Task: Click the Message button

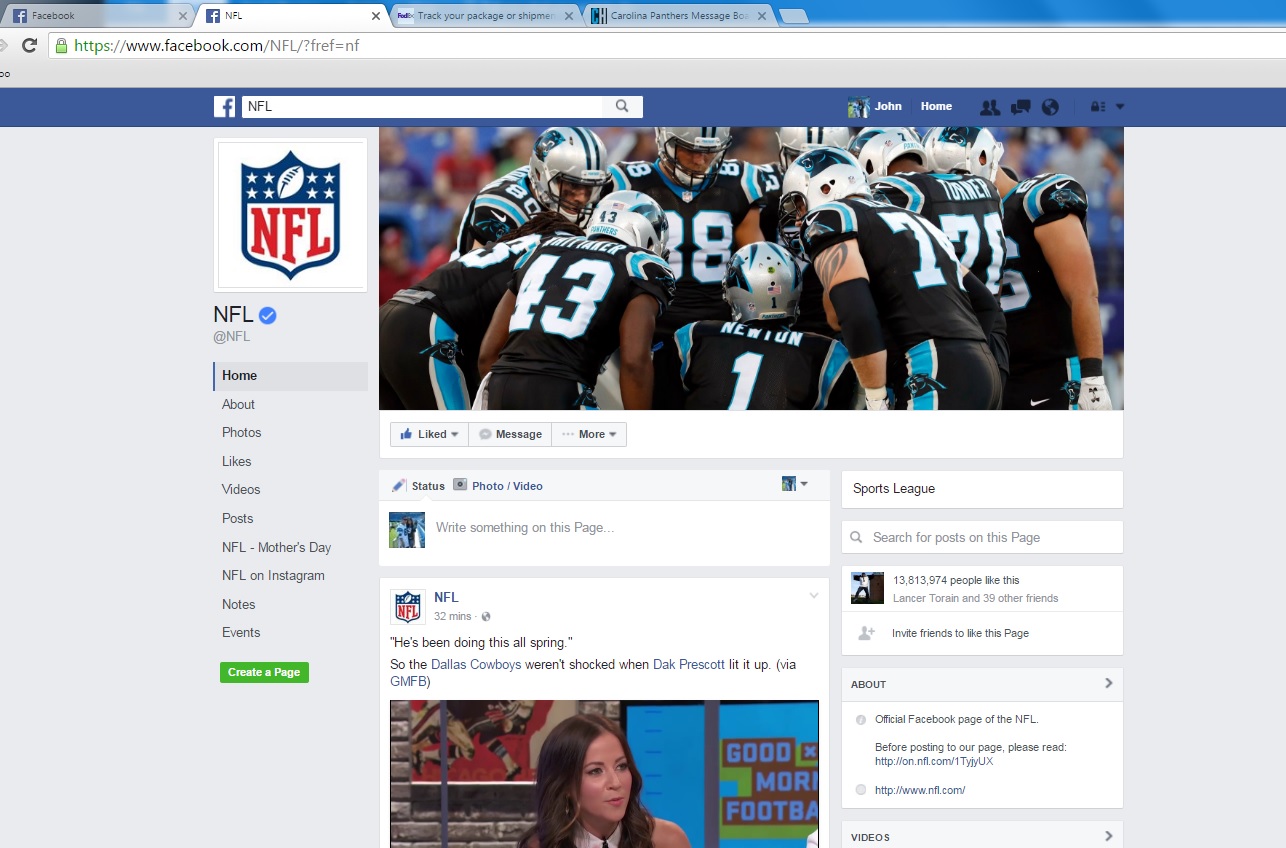Action: (x=510, y=434)
